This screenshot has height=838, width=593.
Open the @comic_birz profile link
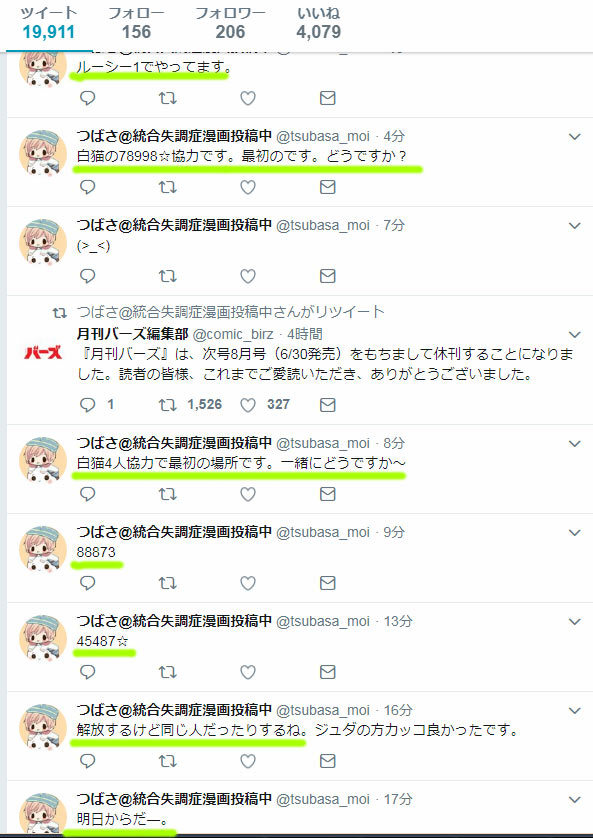tap(232, 335)
